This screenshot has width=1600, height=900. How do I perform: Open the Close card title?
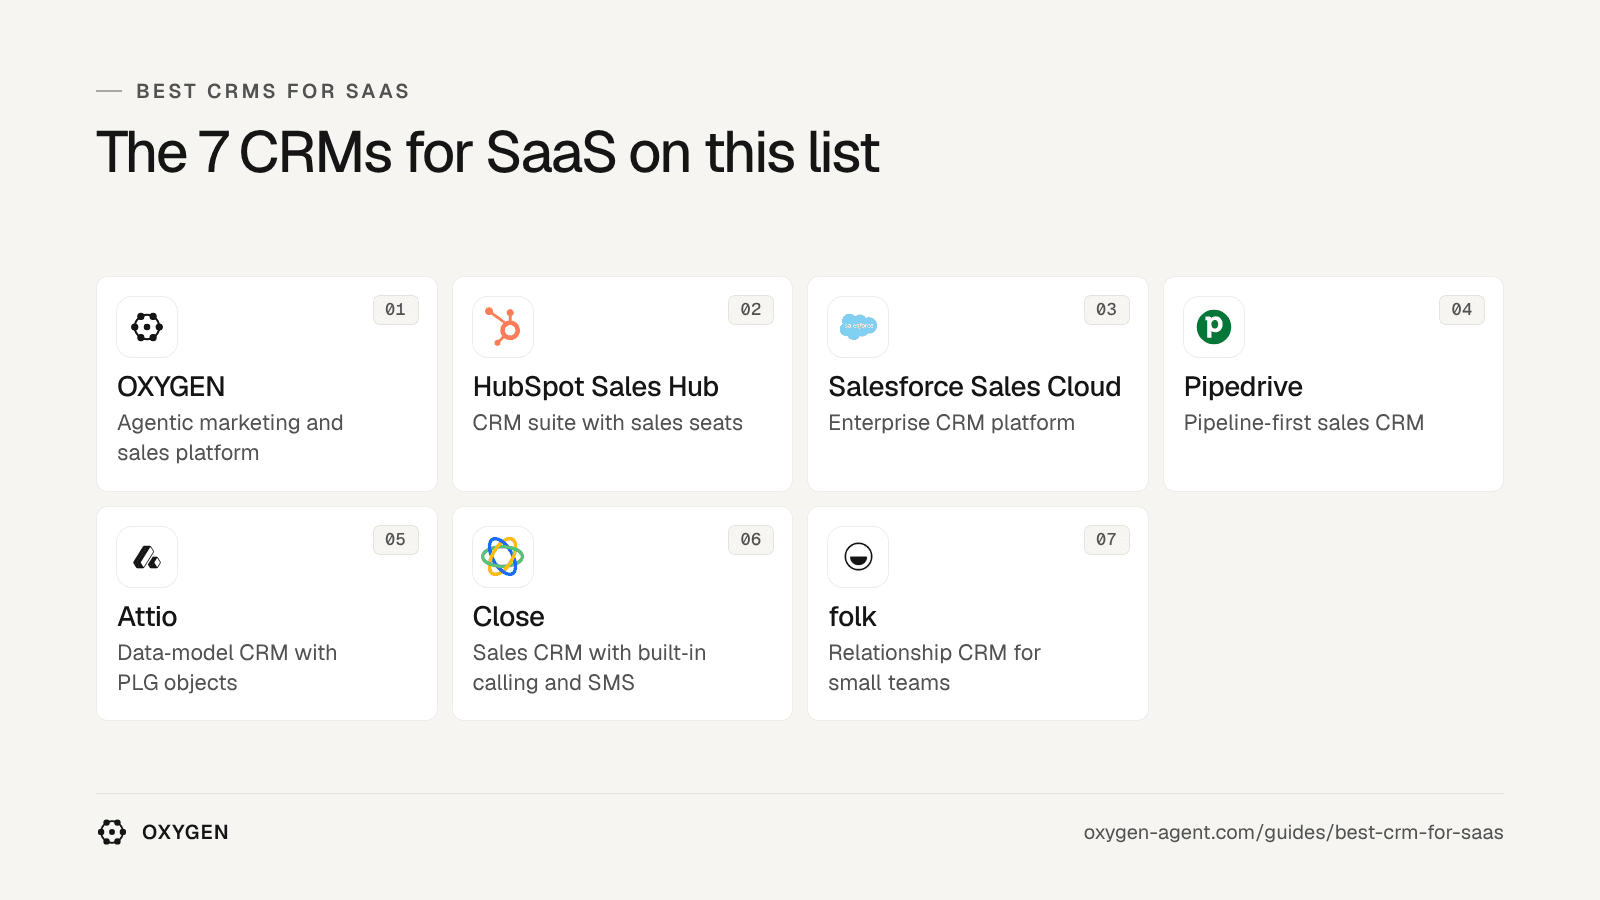(x=509, y=617)
